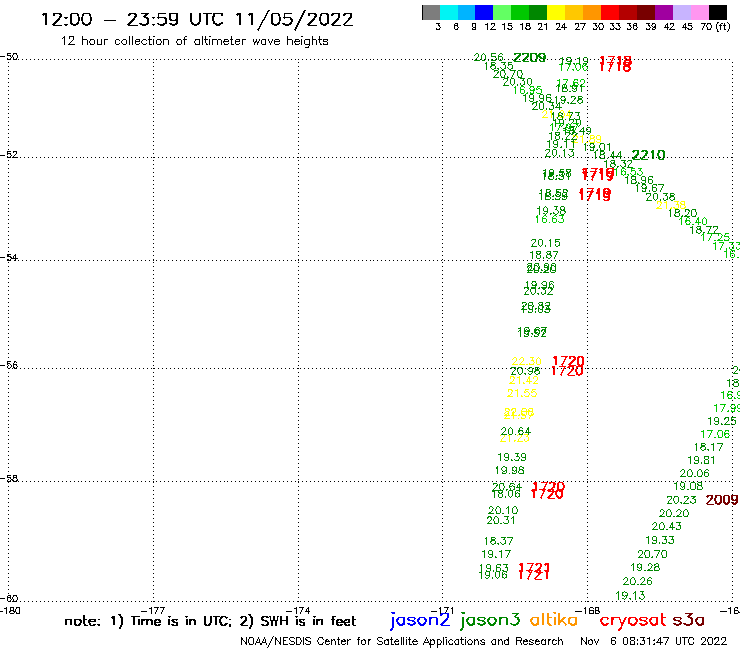This screenshot has width=740, height=650.
Task: Click the 'Nov 6 08:31:47 UTC 2022' timestamp
Action: pyautogui.click(x=653, y=641)
